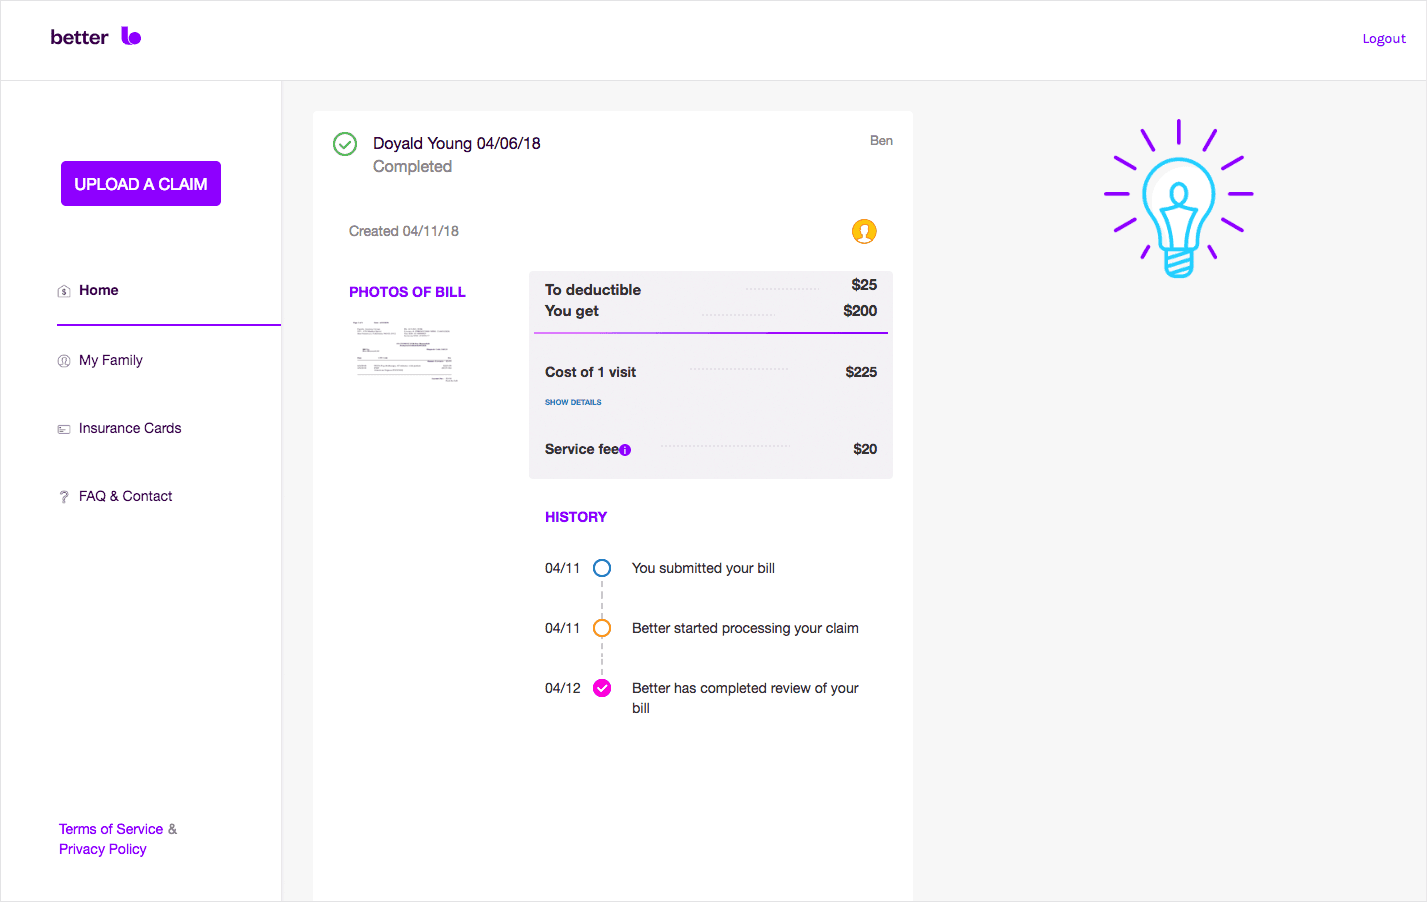Image resolution: width=1427 pixels, height=902 pixels.
Task: Click the orange avatar icon near Created date
Action: point(864,231)
